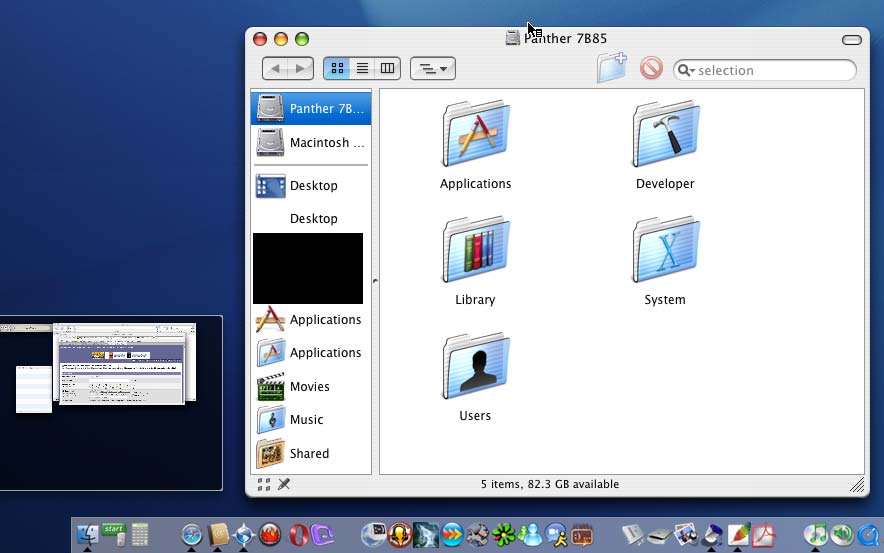The height and width of the screenshot is (553, 884).
Task: Select Movies in the sidebar
Action: 309,387
